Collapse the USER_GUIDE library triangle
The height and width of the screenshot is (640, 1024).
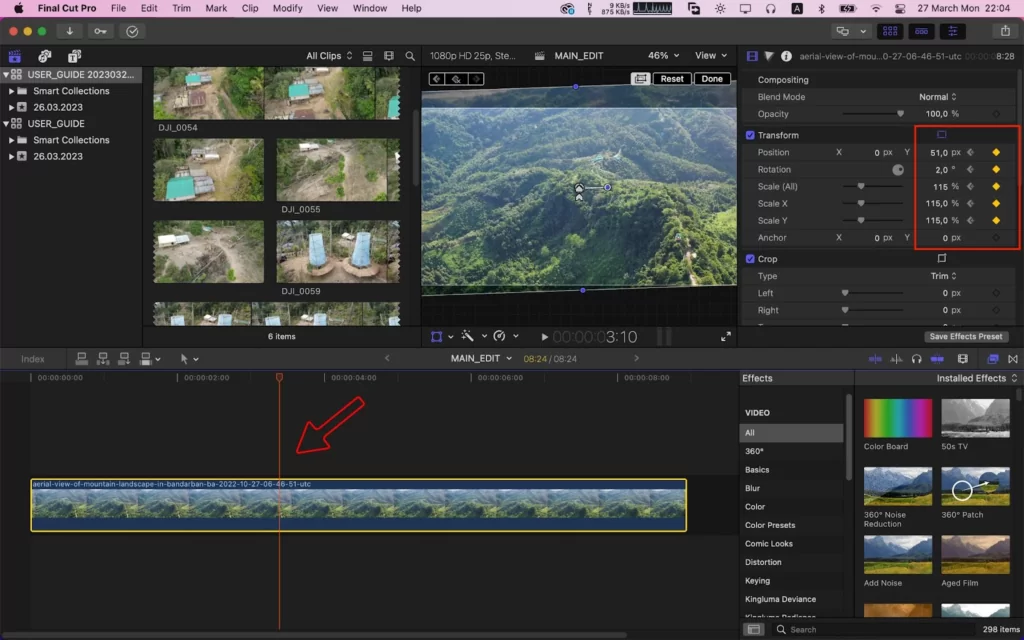pyautogui.click(x=6, y=123)
